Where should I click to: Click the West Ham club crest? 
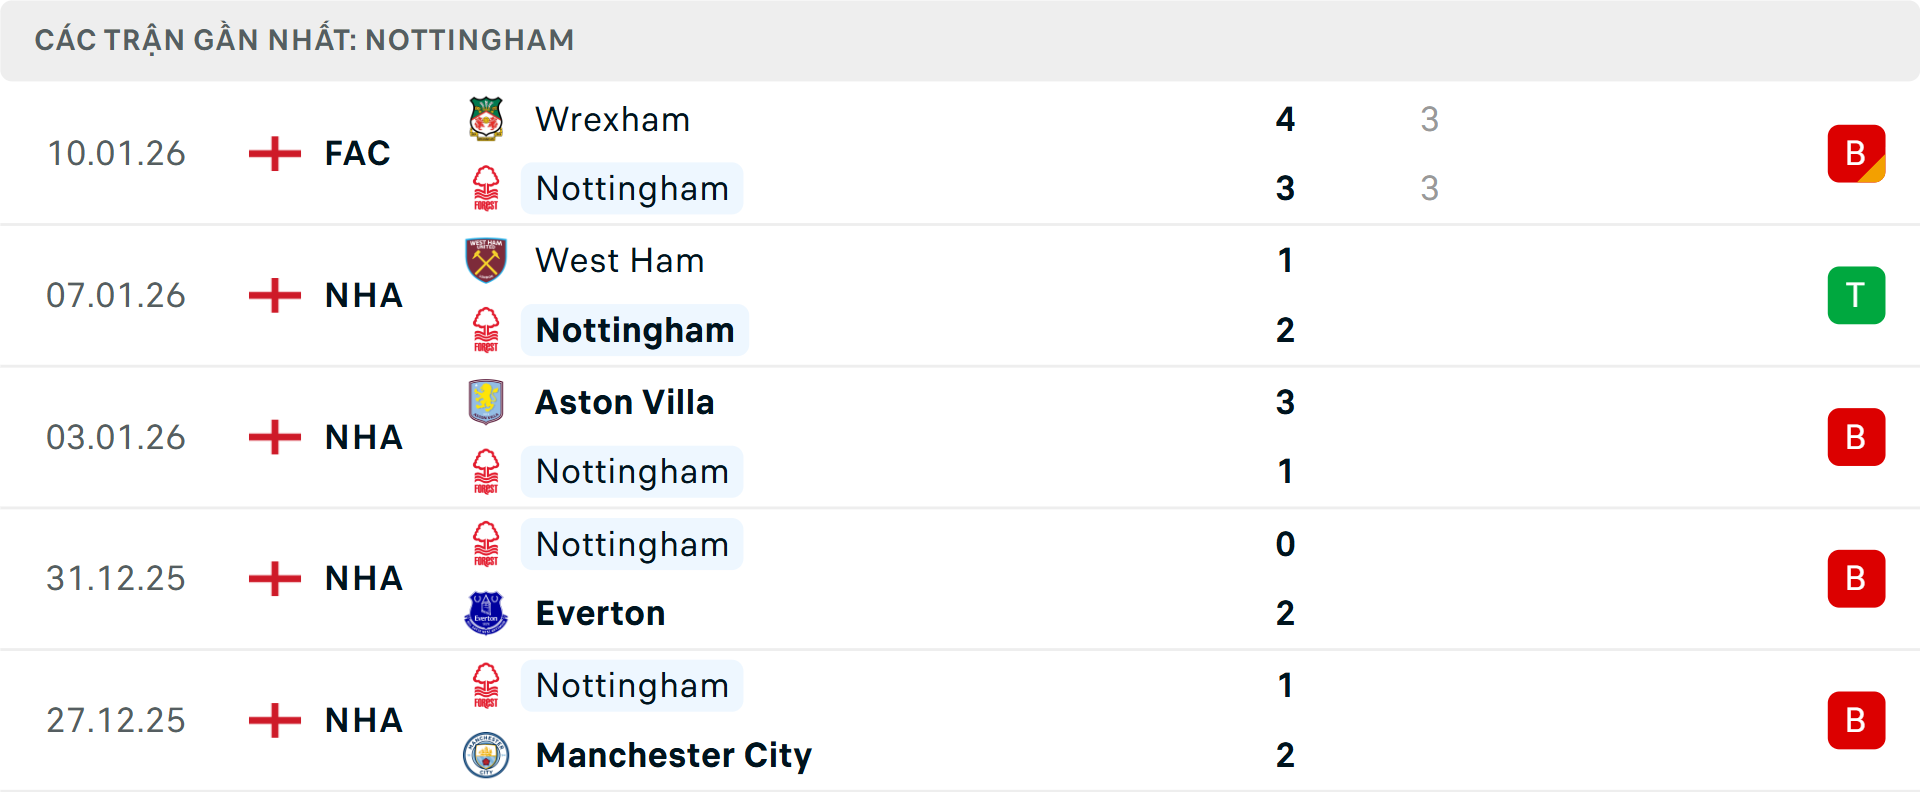pos(486,260)
